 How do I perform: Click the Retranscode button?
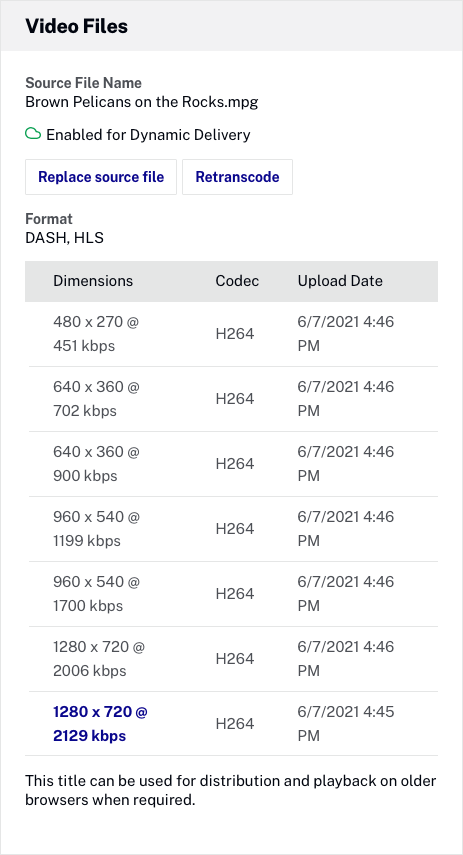click(x=237, y=177)
